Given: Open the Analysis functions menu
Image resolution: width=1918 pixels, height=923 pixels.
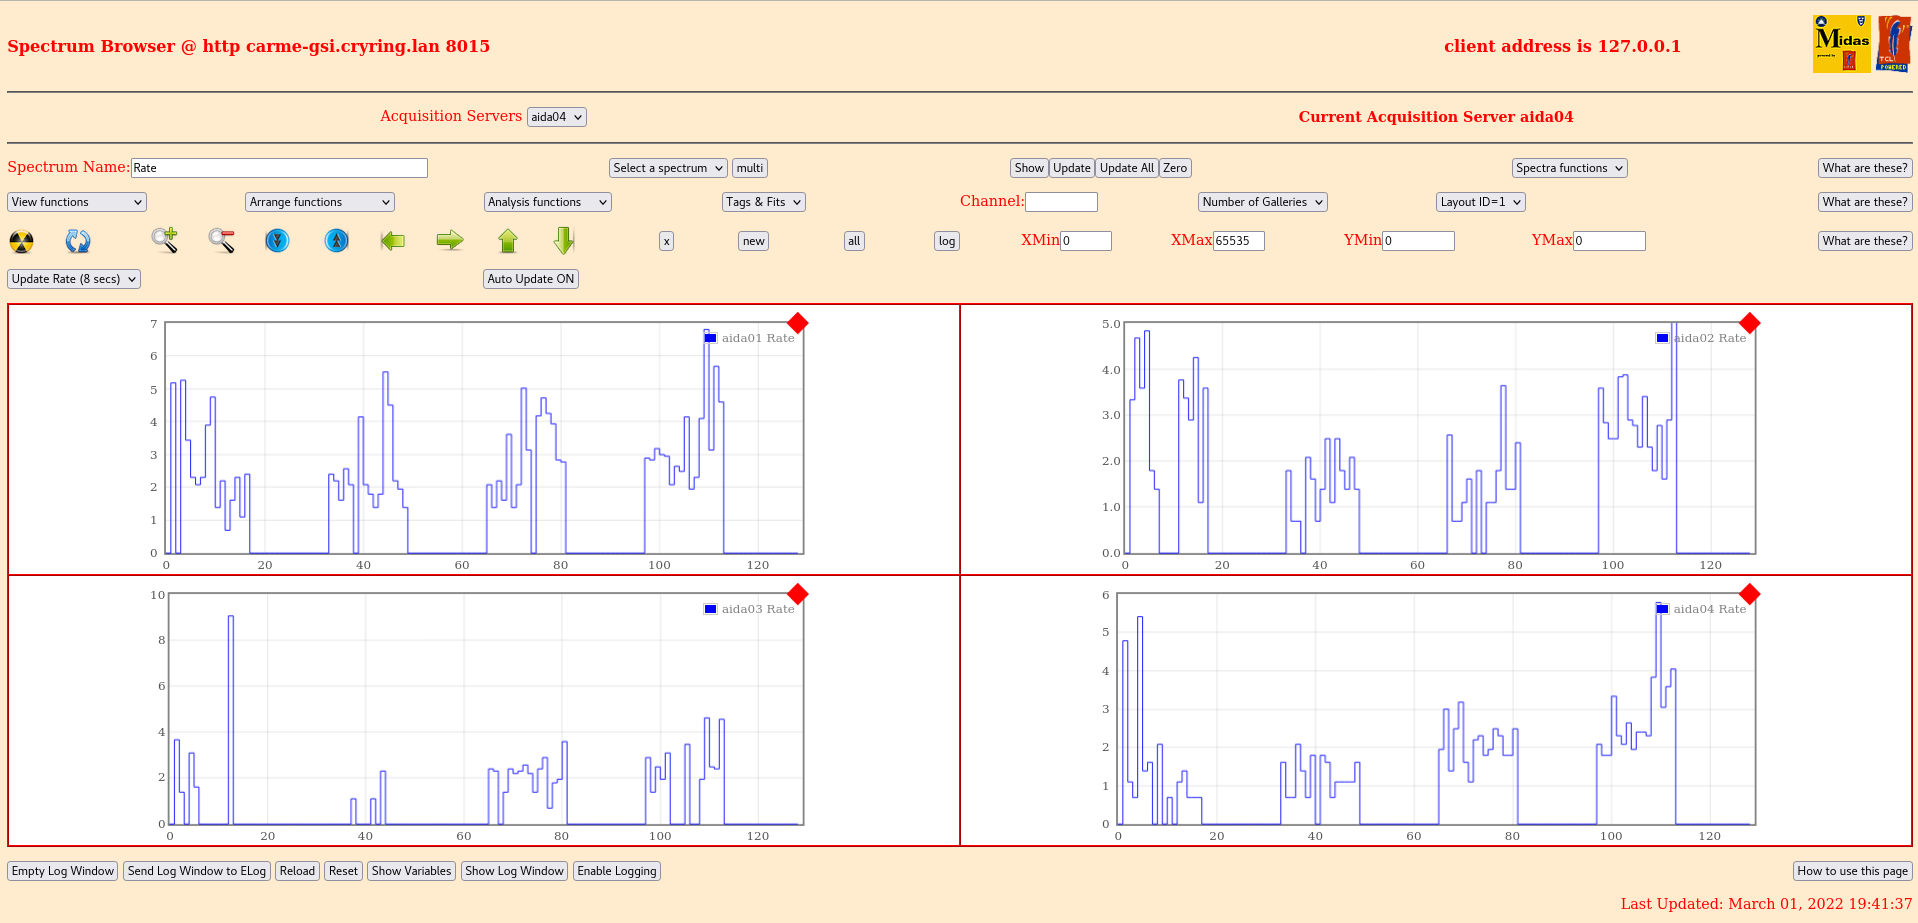Looking at the screenshot, I should tap(547, 202).
